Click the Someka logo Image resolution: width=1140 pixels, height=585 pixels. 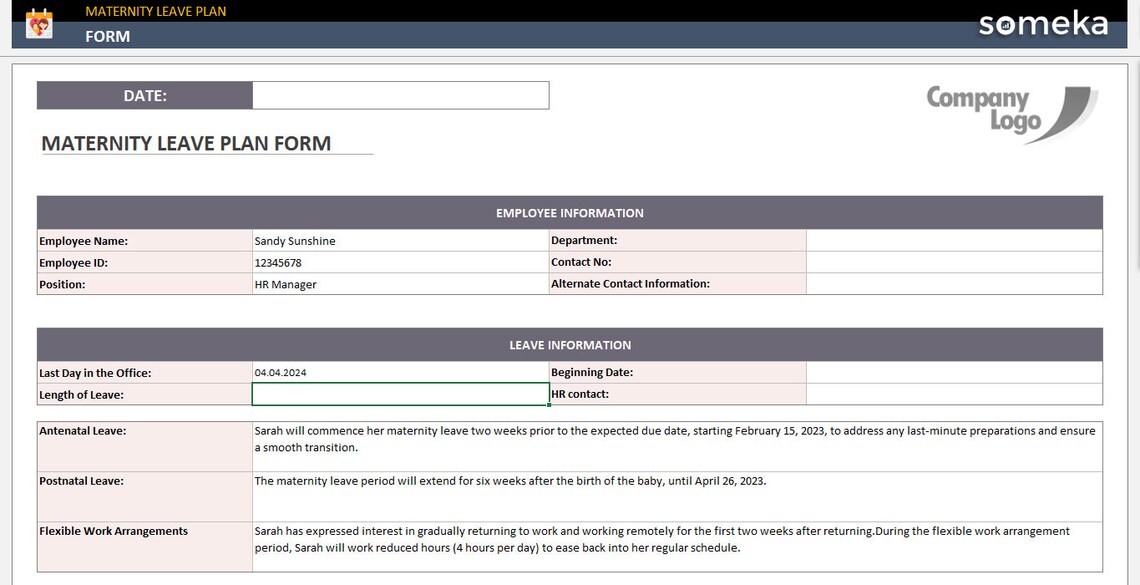click(x=1043, y=23)
